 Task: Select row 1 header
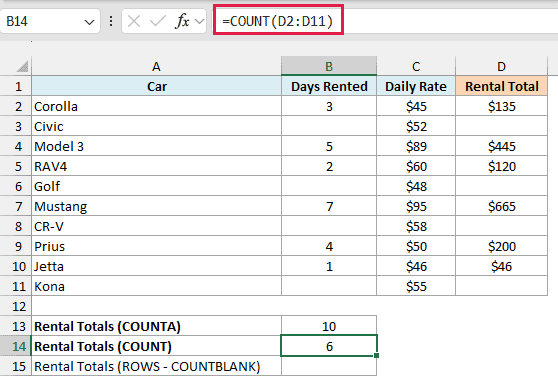[x=16, y=86]
